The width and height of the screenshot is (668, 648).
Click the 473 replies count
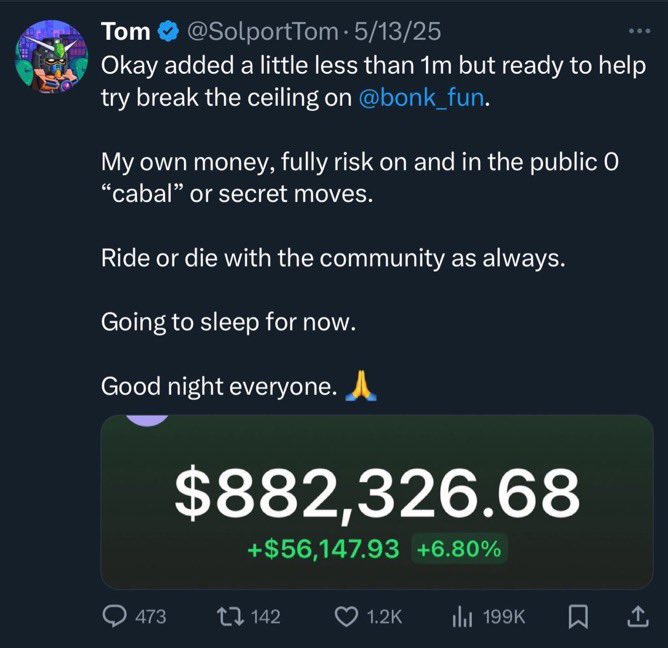[x=151, y=617]
